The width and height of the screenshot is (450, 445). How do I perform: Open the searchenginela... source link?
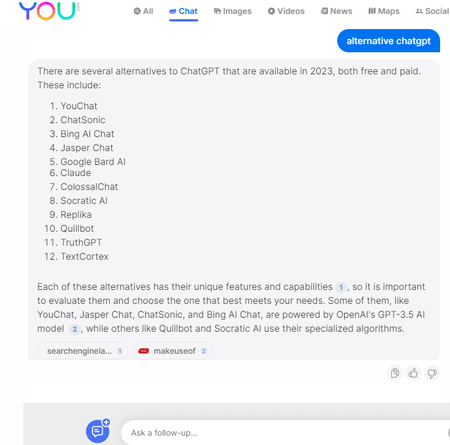tap(83, 351)
